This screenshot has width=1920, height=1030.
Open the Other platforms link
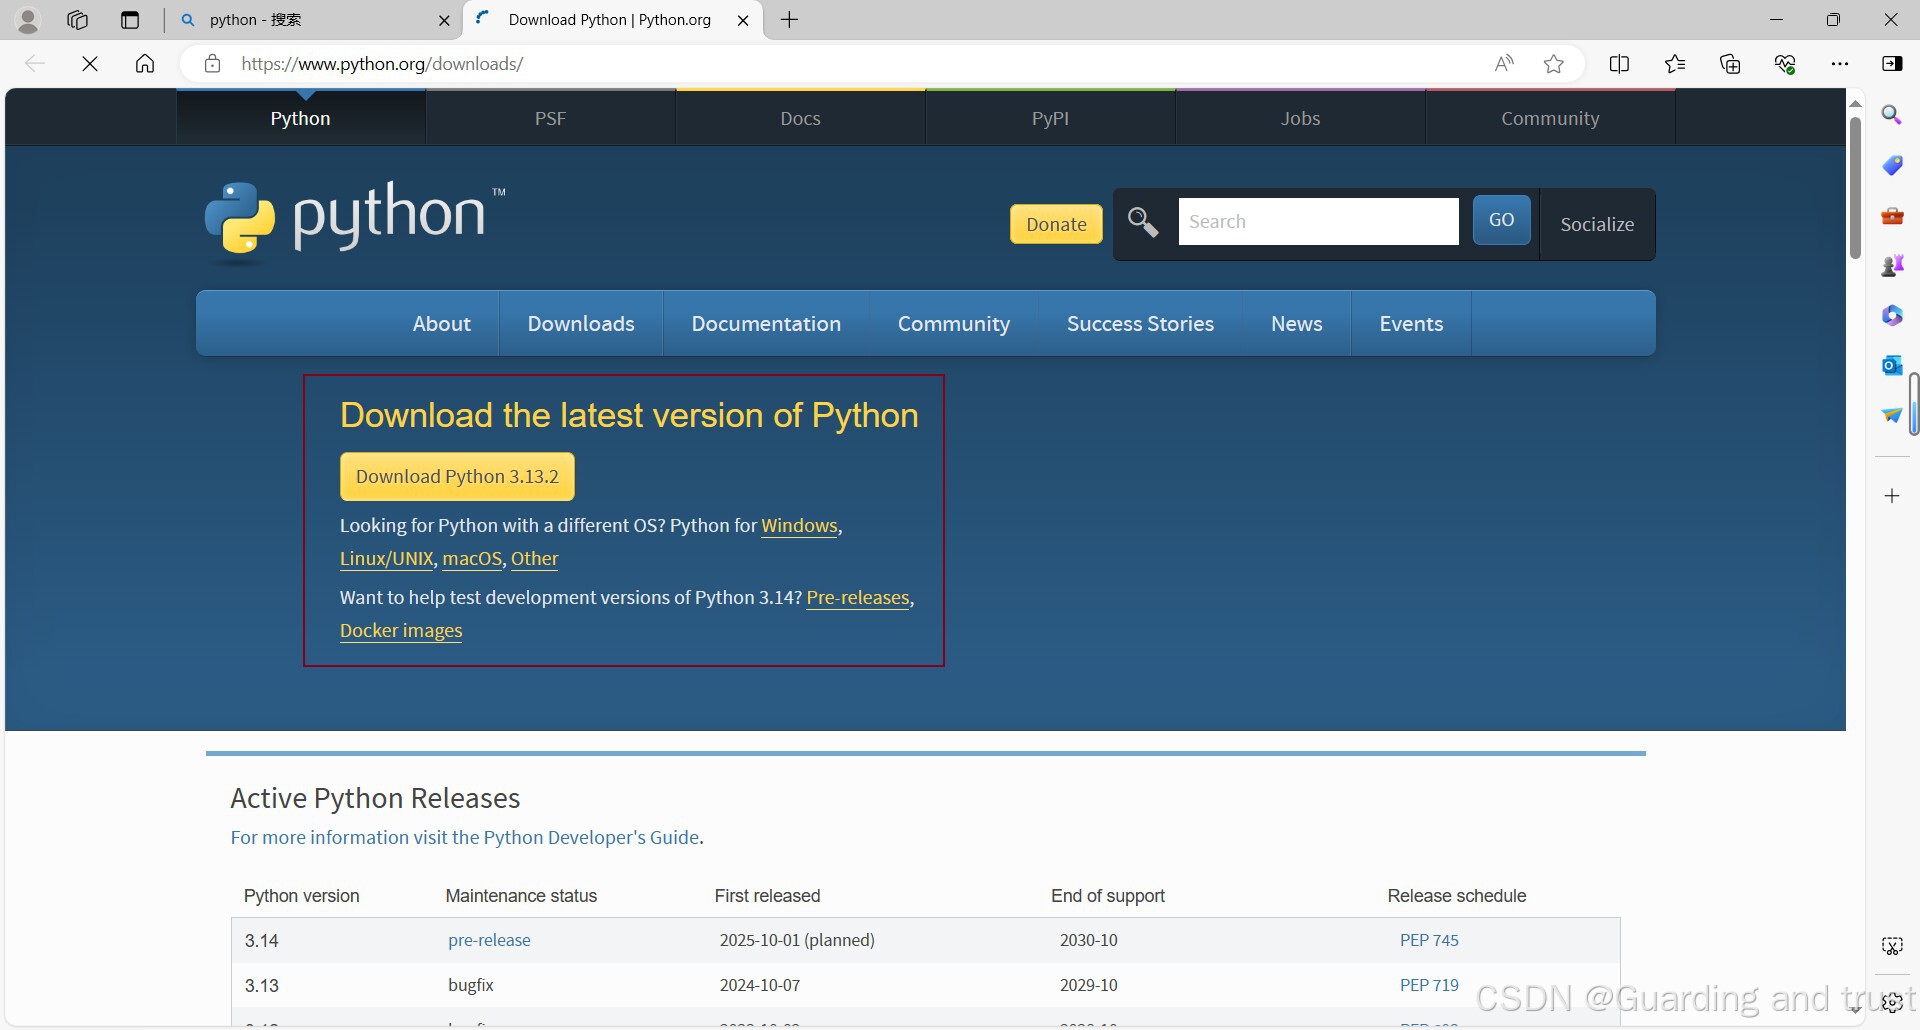534,559
